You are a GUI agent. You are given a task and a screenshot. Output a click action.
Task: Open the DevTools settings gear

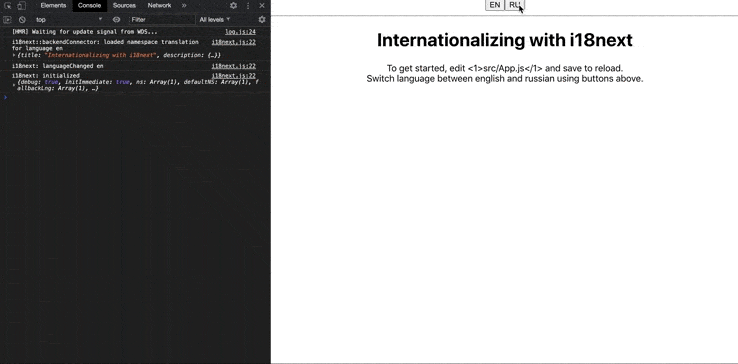pos(233,6)
